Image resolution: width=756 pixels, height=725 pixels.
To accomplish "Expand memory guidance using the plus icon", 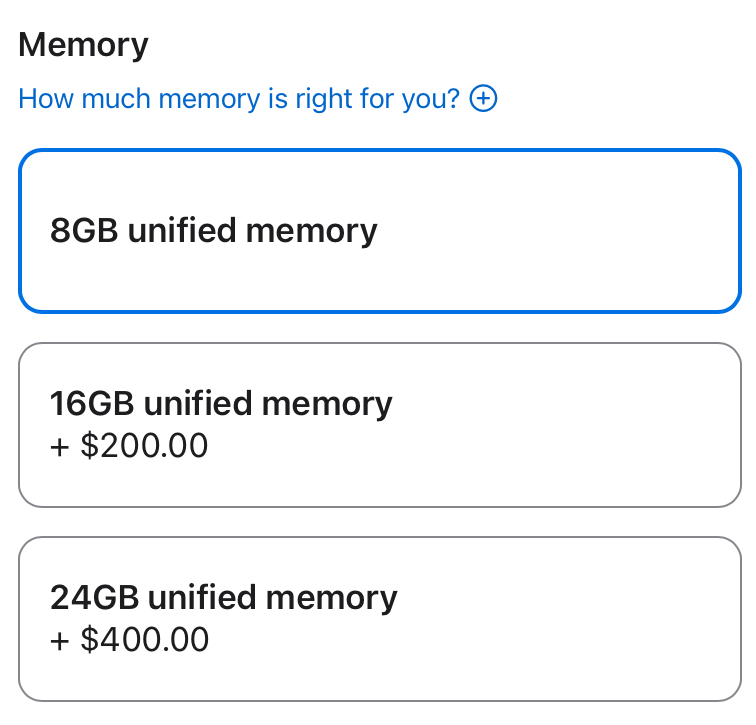I will tap(483, 99).
